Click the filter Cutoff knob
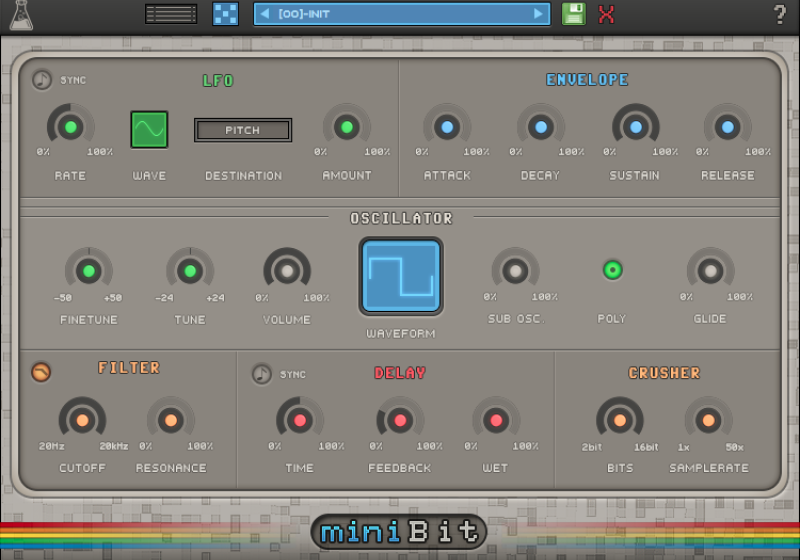The height and width of the screenshot is (560, 800). click(82, 421)
